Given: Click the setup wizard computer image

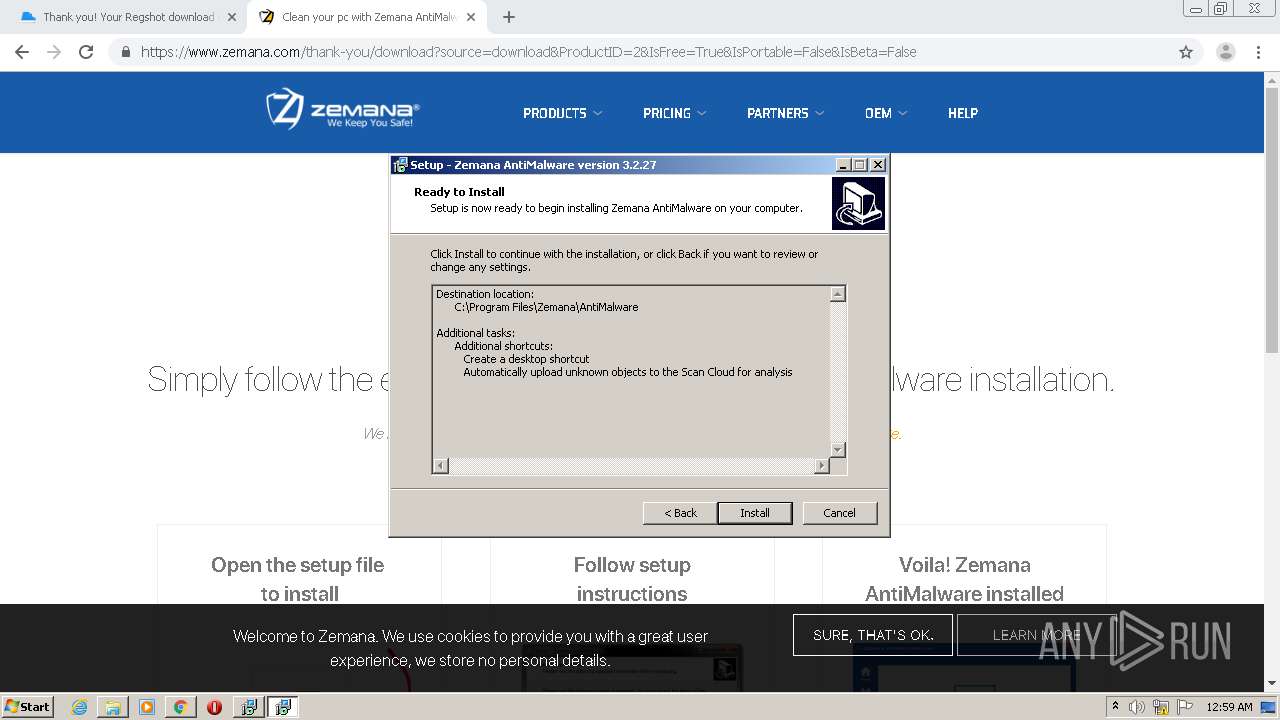Looking at the screenshot, I should [858, 204].
